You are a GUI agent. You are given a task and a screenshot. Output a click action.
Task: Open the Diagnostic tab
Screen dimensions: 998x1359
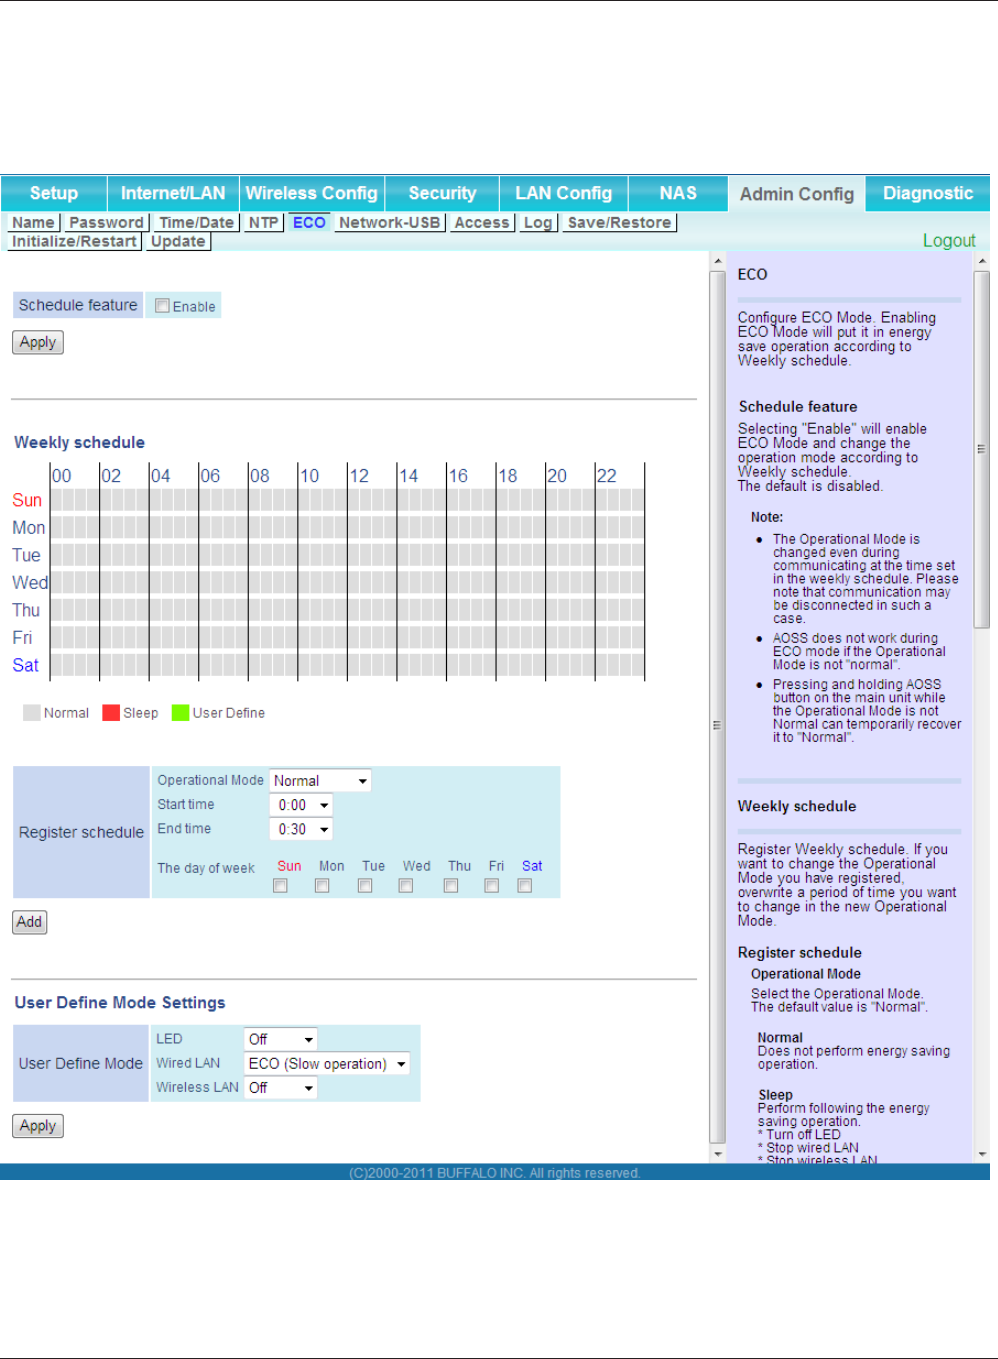pos(928,193)
